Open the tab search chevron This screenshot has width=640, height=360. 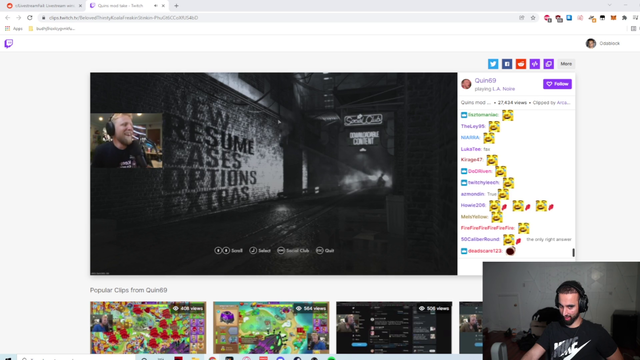click(x=609, y=5)
